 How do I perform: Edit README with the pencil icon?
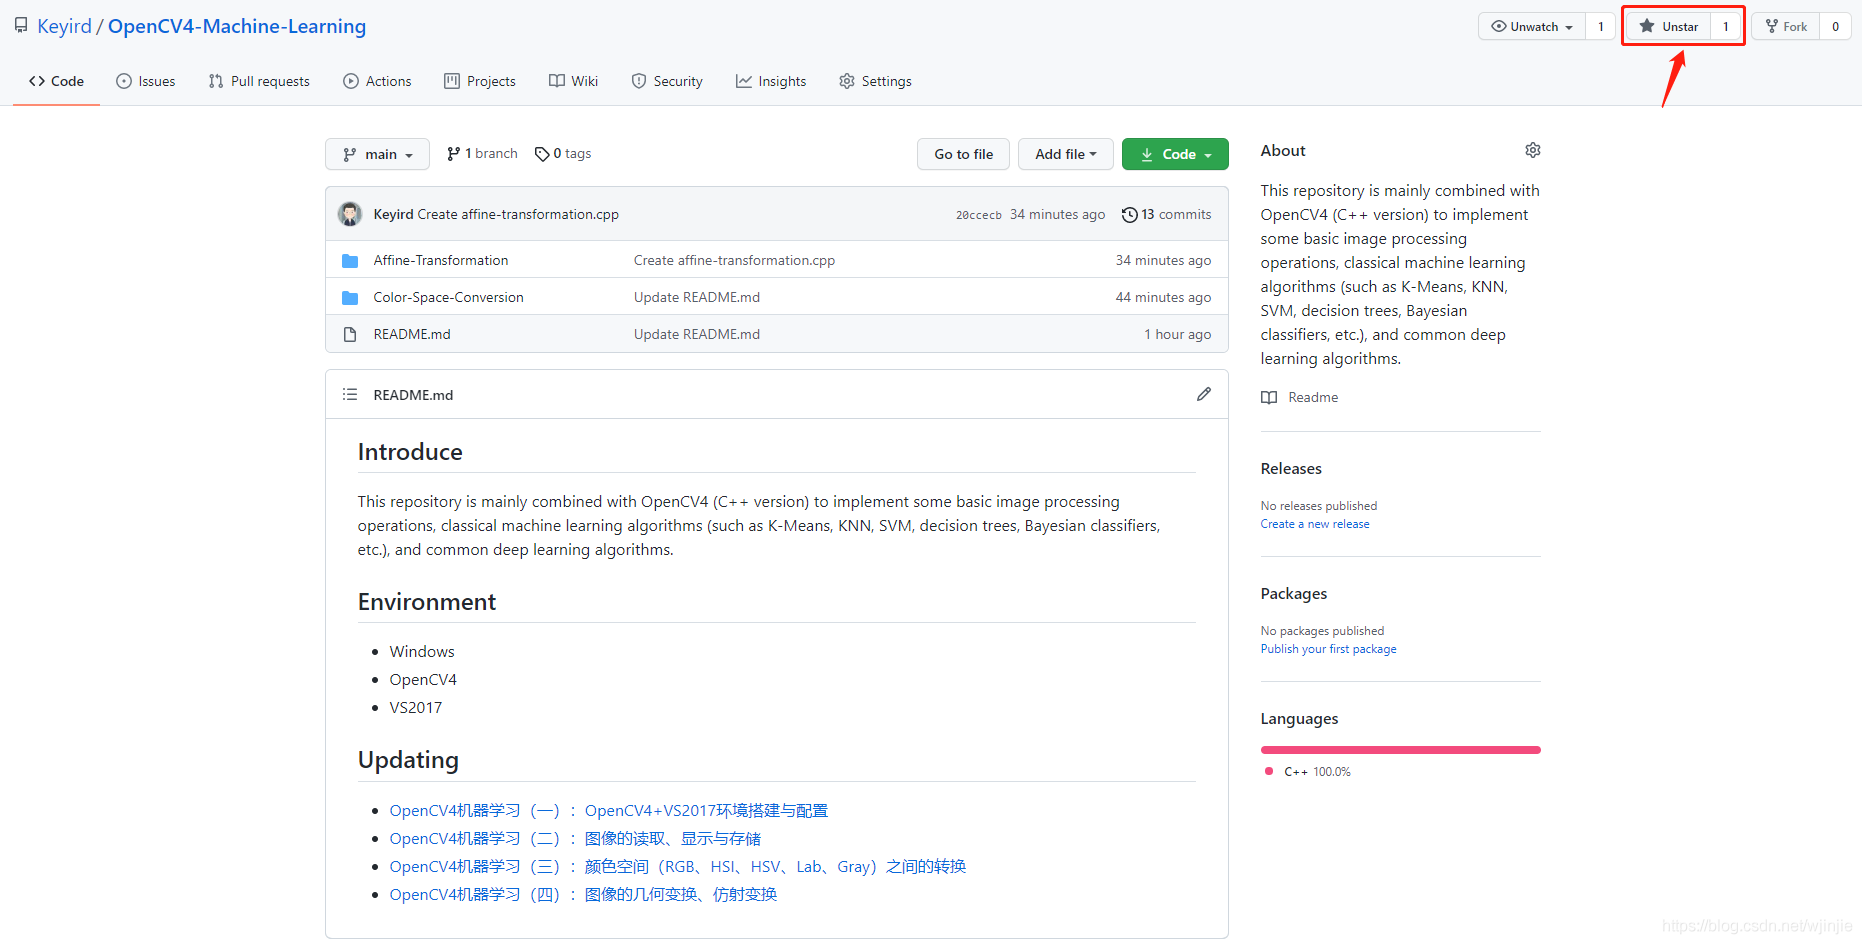(x=1204, y=394)
